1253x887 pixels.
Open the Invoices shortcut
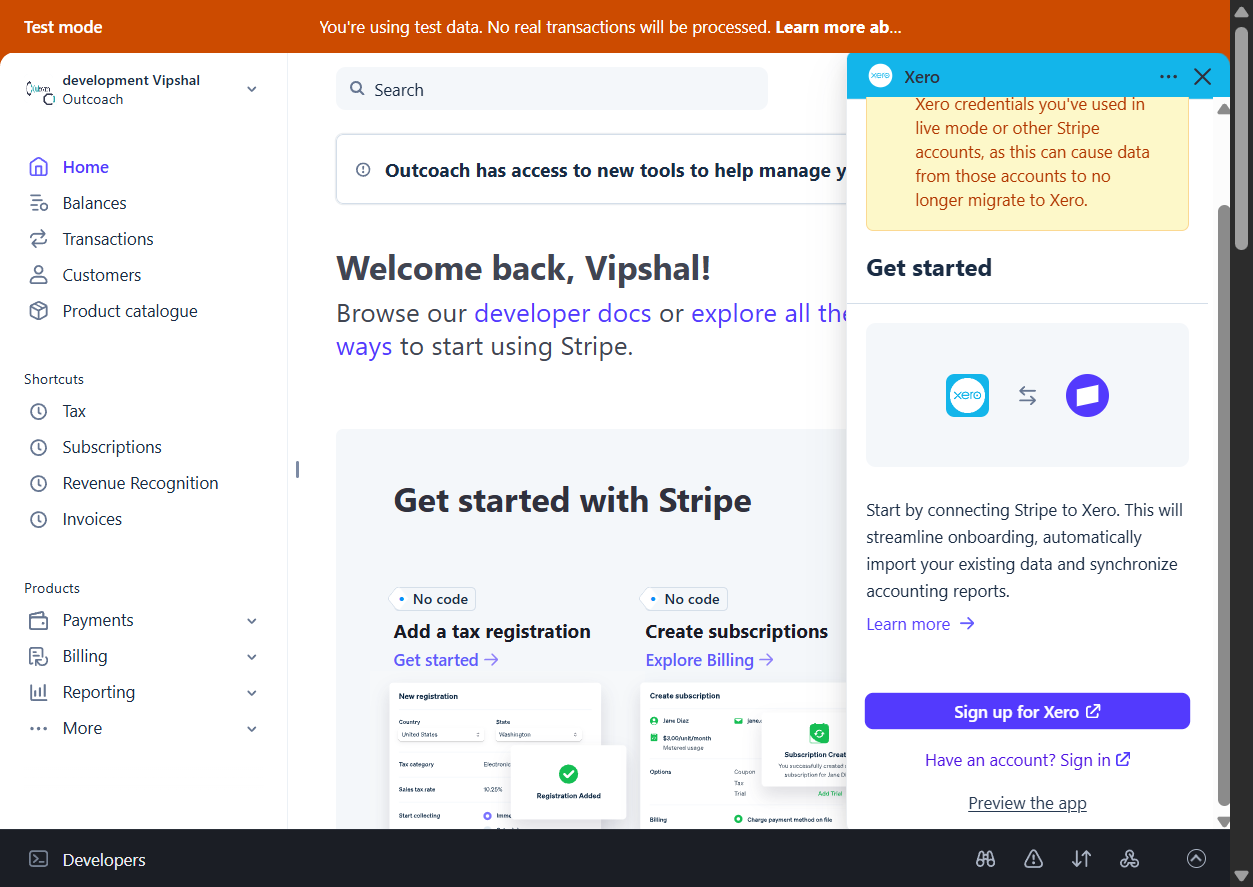(x=92, y=519)
